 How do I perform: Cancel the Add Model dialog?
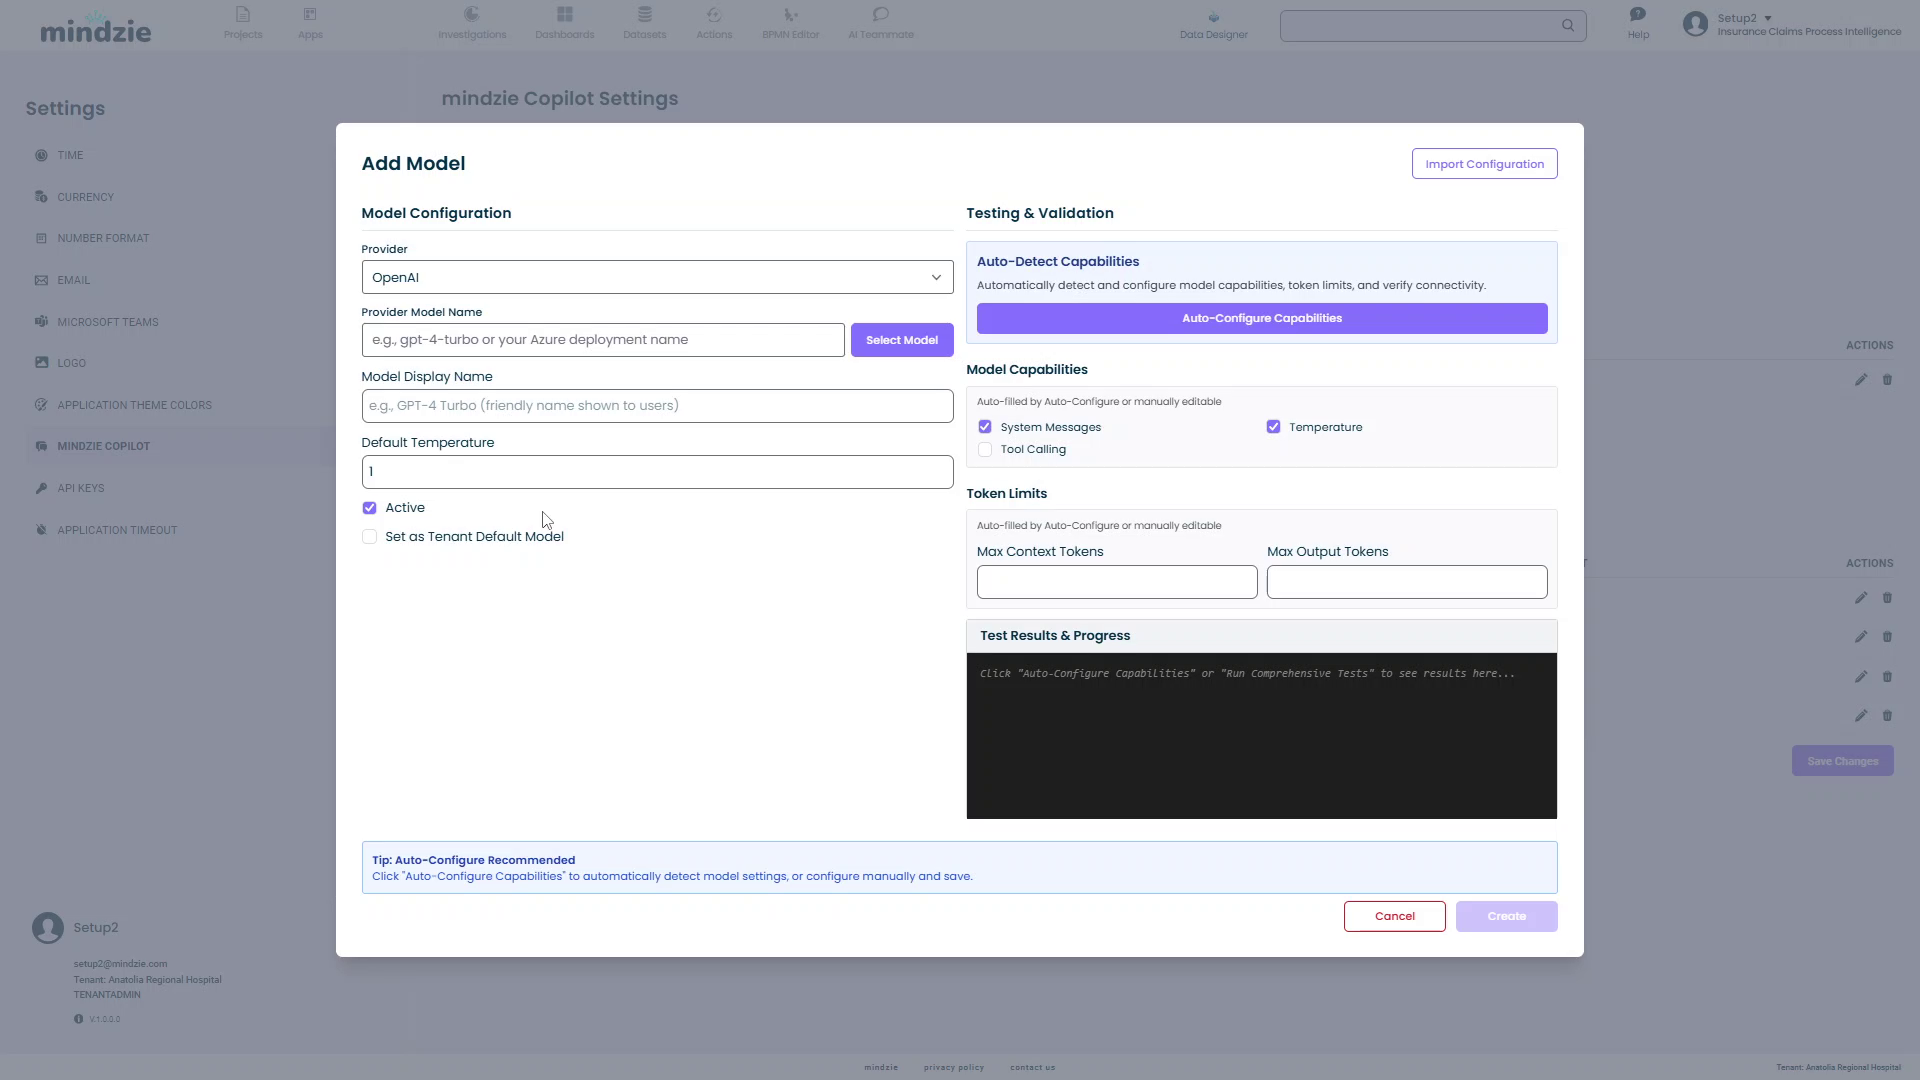coord(1394,916)
